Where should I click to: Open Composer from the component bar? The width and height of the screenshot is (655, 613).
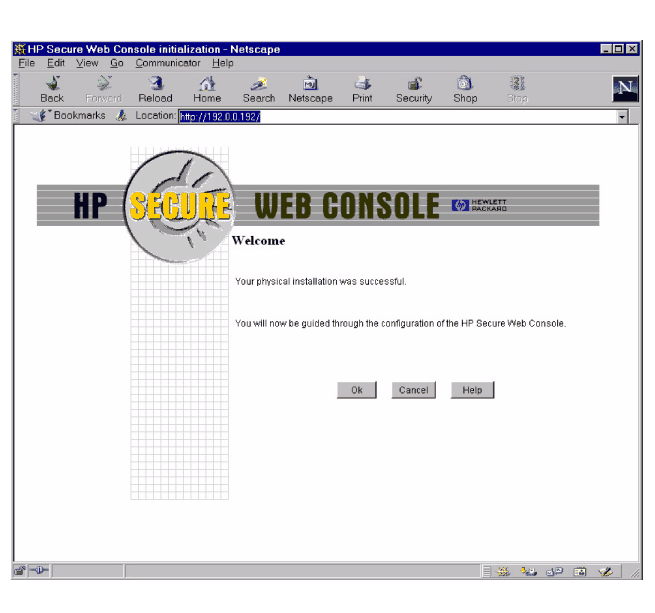(605, 571)
